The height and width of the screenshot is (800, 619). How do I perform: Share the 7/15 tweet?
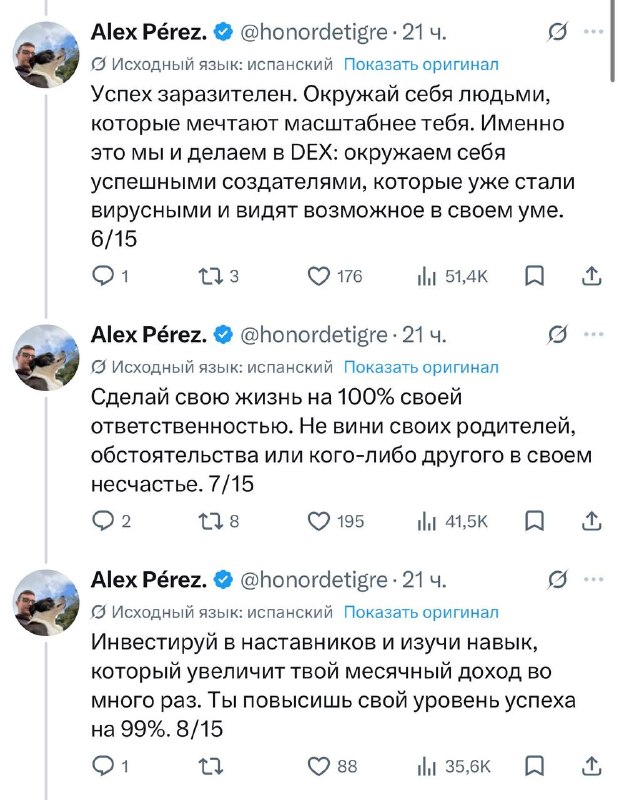(591, 520)
